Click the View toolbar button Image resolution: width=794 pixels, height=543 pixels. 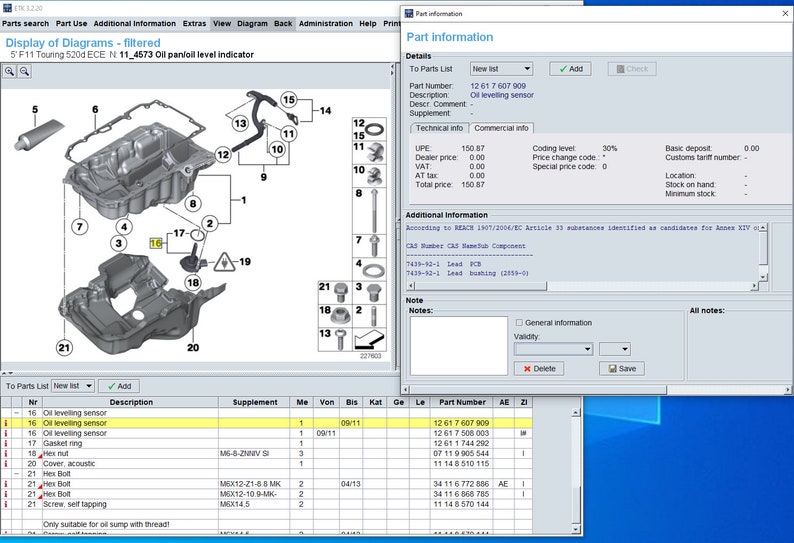click(222, 23)
